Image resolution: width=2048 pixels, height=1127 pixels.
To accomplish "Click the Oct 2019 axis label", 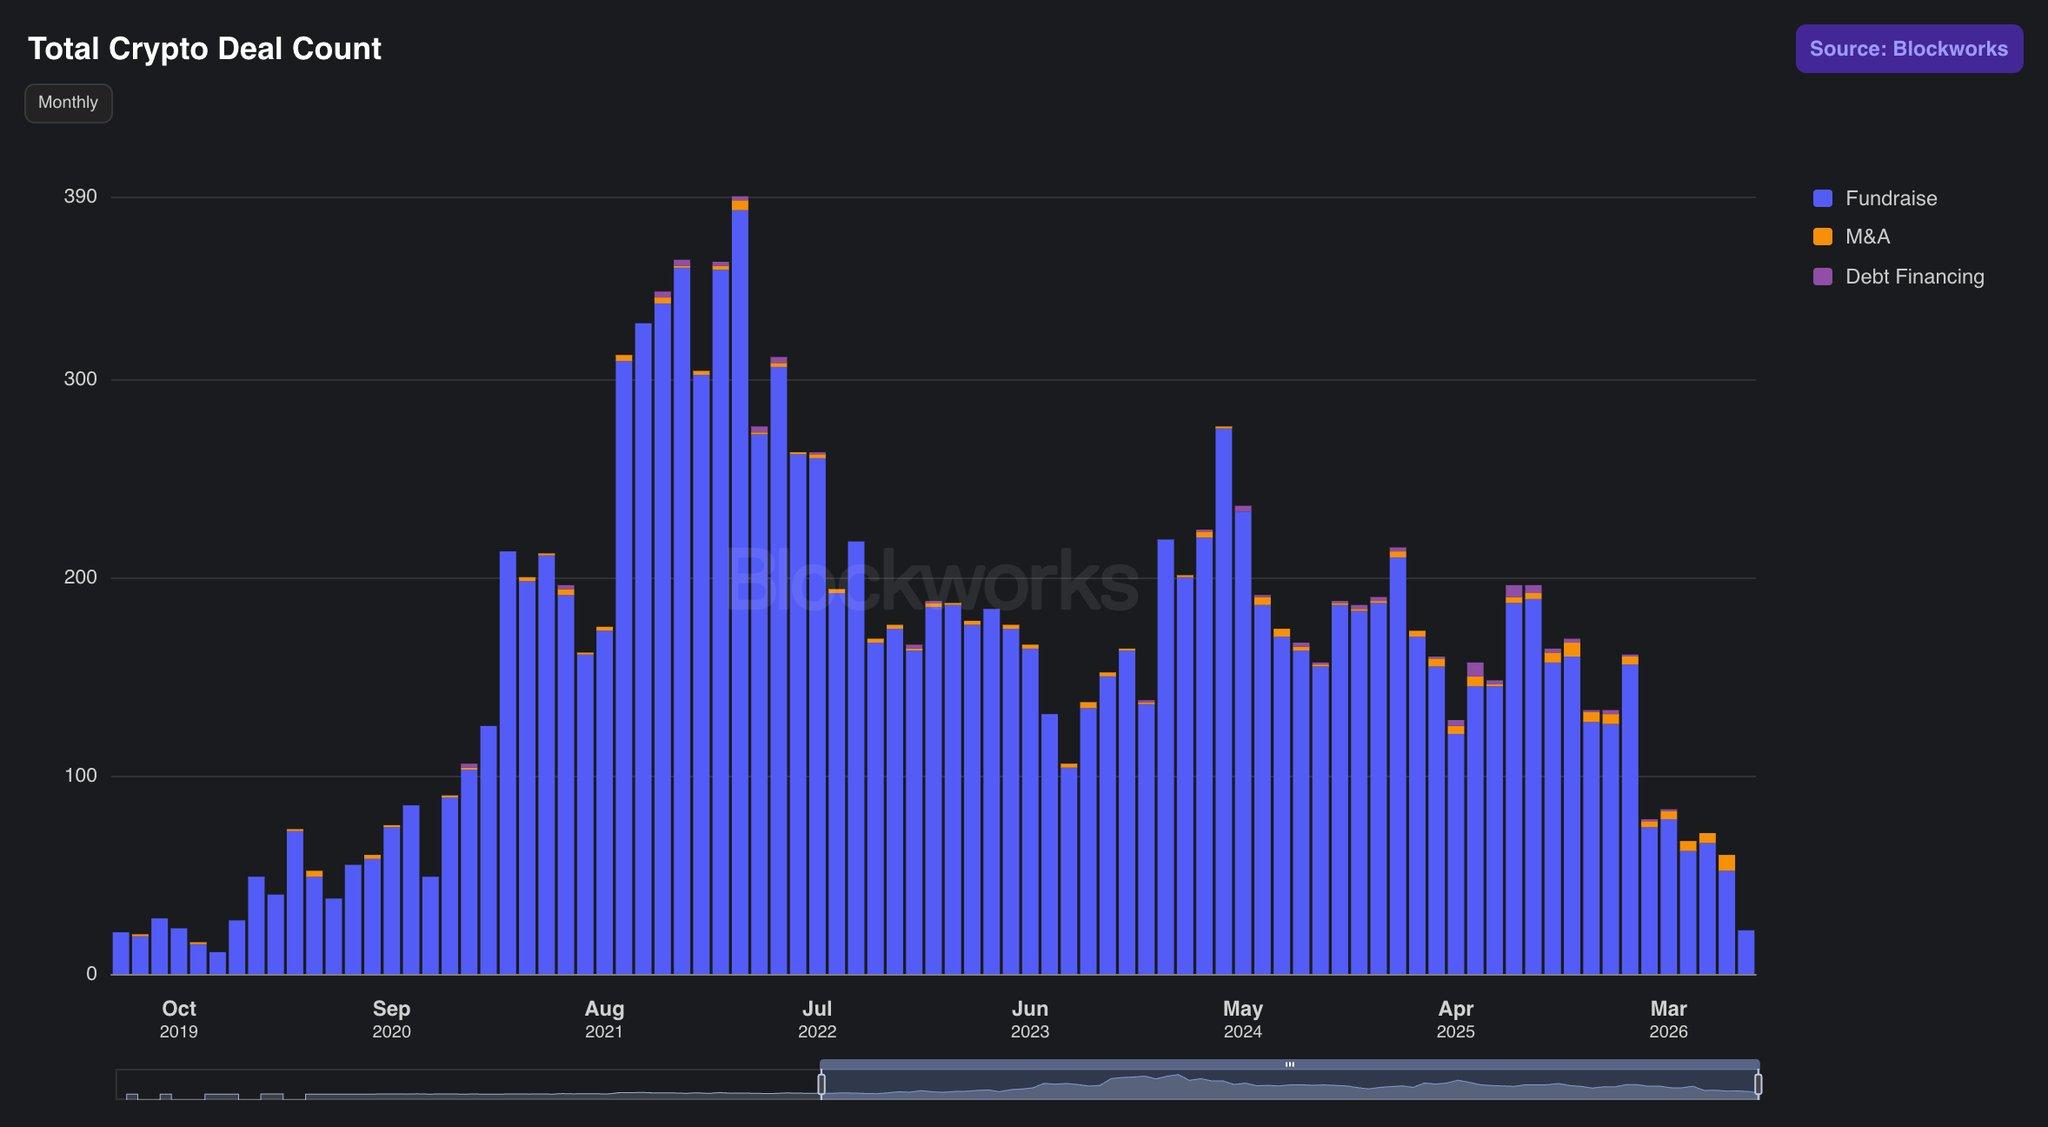I will tap(179, 1019).
